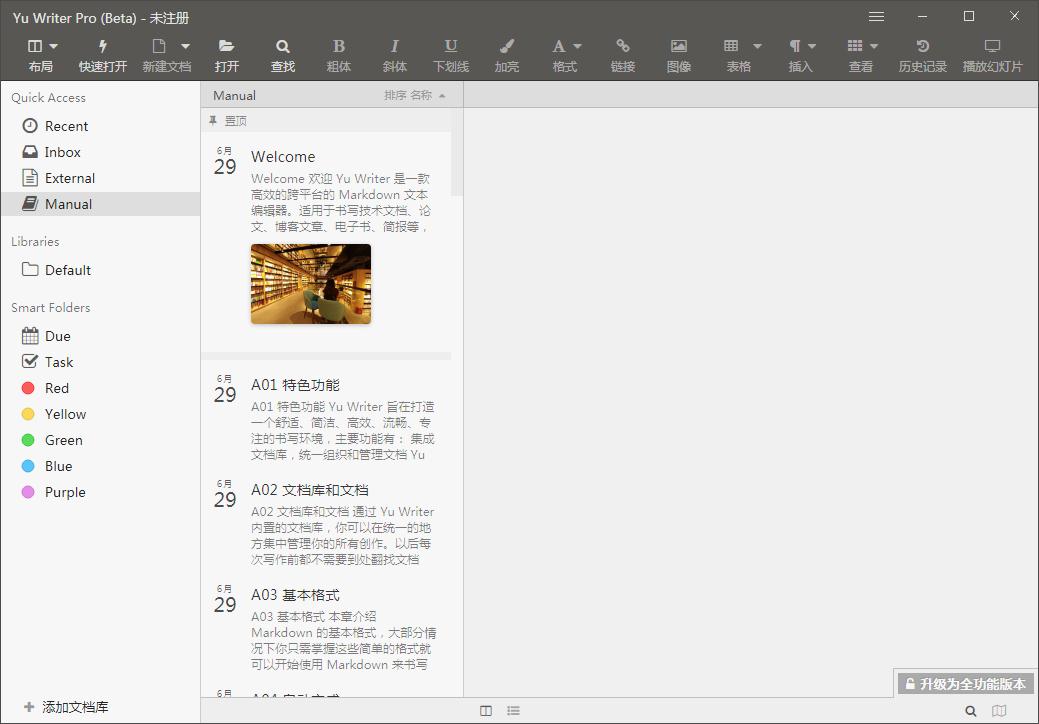Toggle the two-pane view icon at bottom
Screen dimensions: 1039x724
pos(486,710)
